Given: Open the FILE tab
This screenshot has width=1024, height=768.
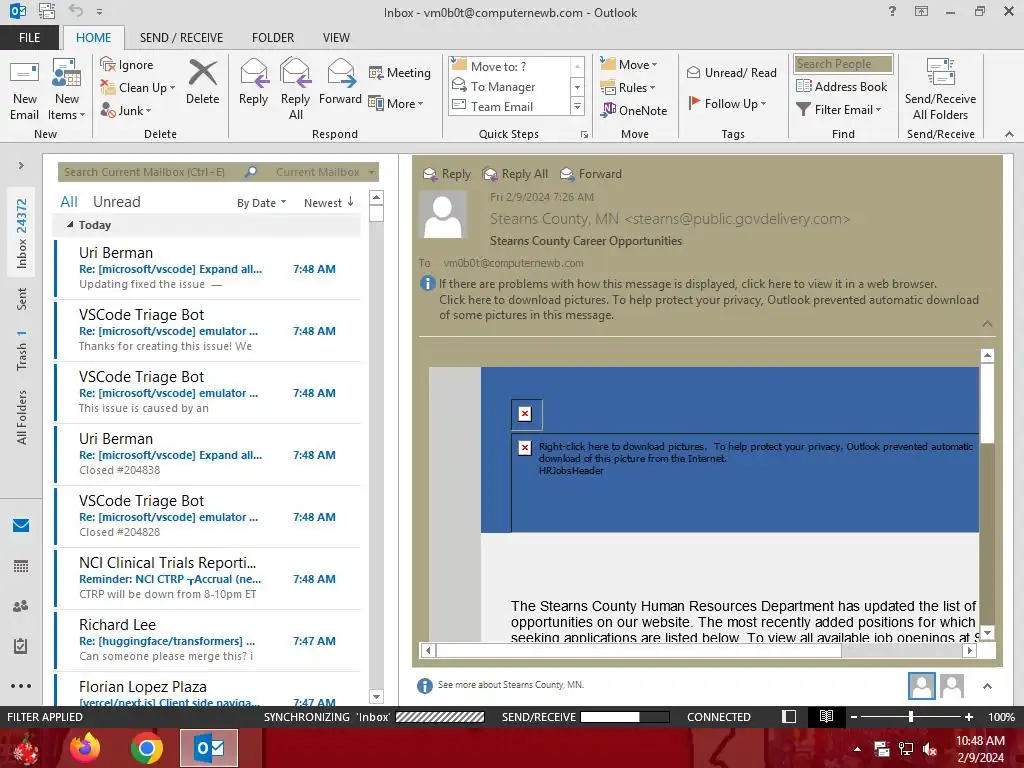Looking at the screenshot, I should [29, 37].
